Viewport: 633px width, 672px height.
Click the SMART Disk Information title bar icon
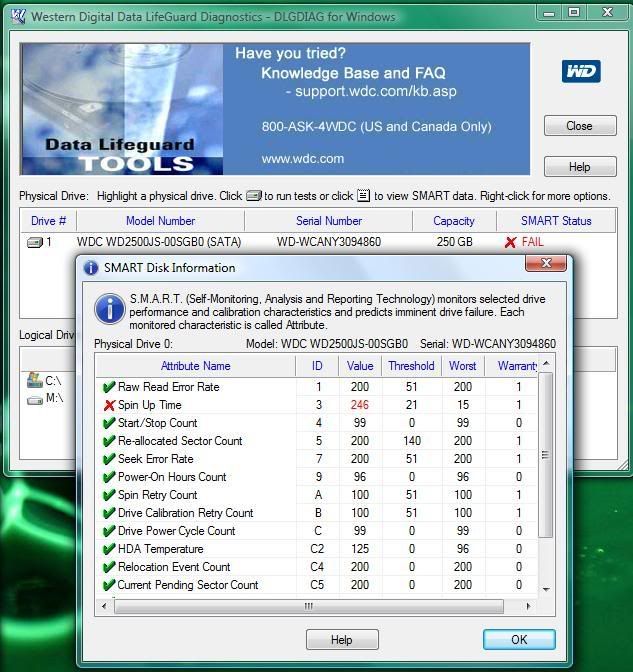(x=91, y=268)
